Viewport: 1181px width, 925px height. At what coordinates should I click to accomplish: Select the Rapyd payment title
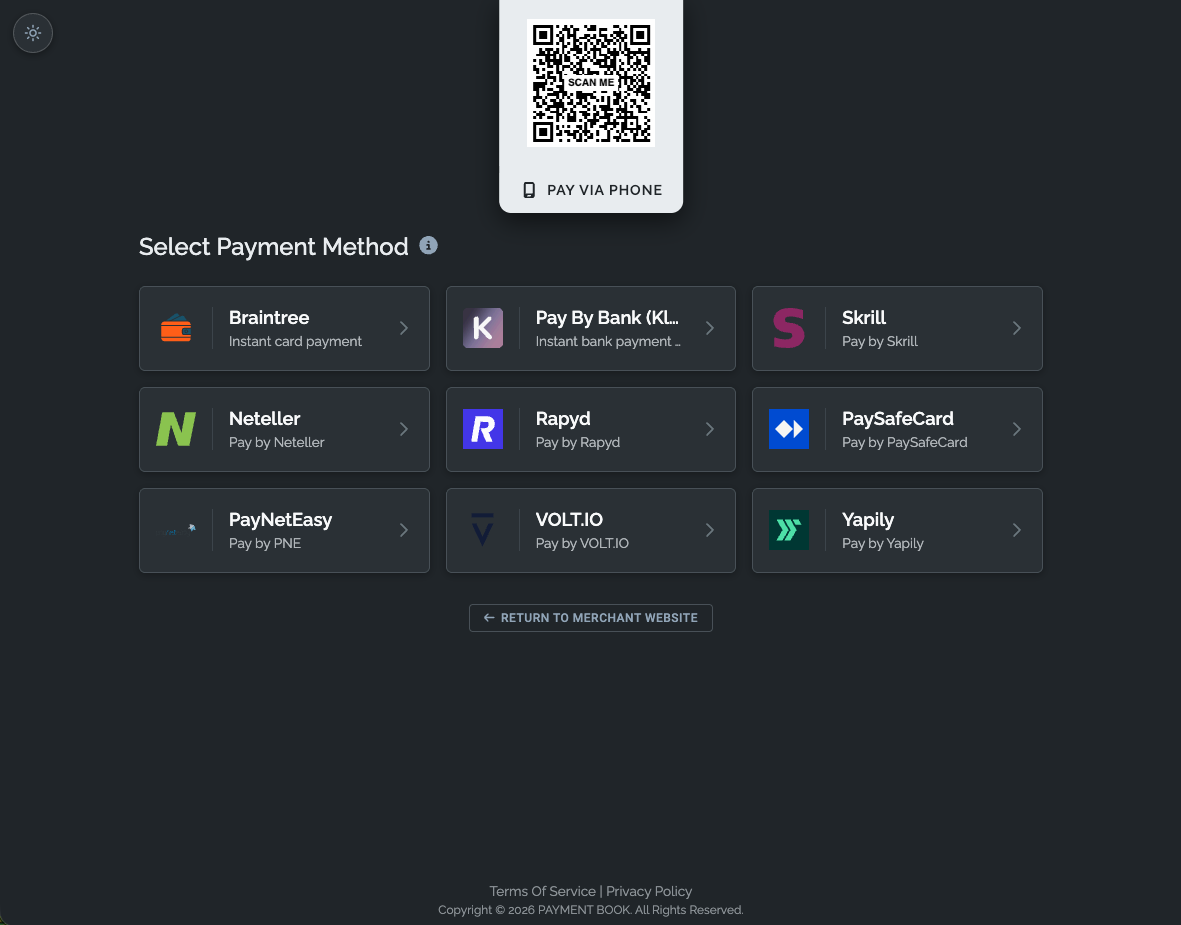(x=563, y=419)
